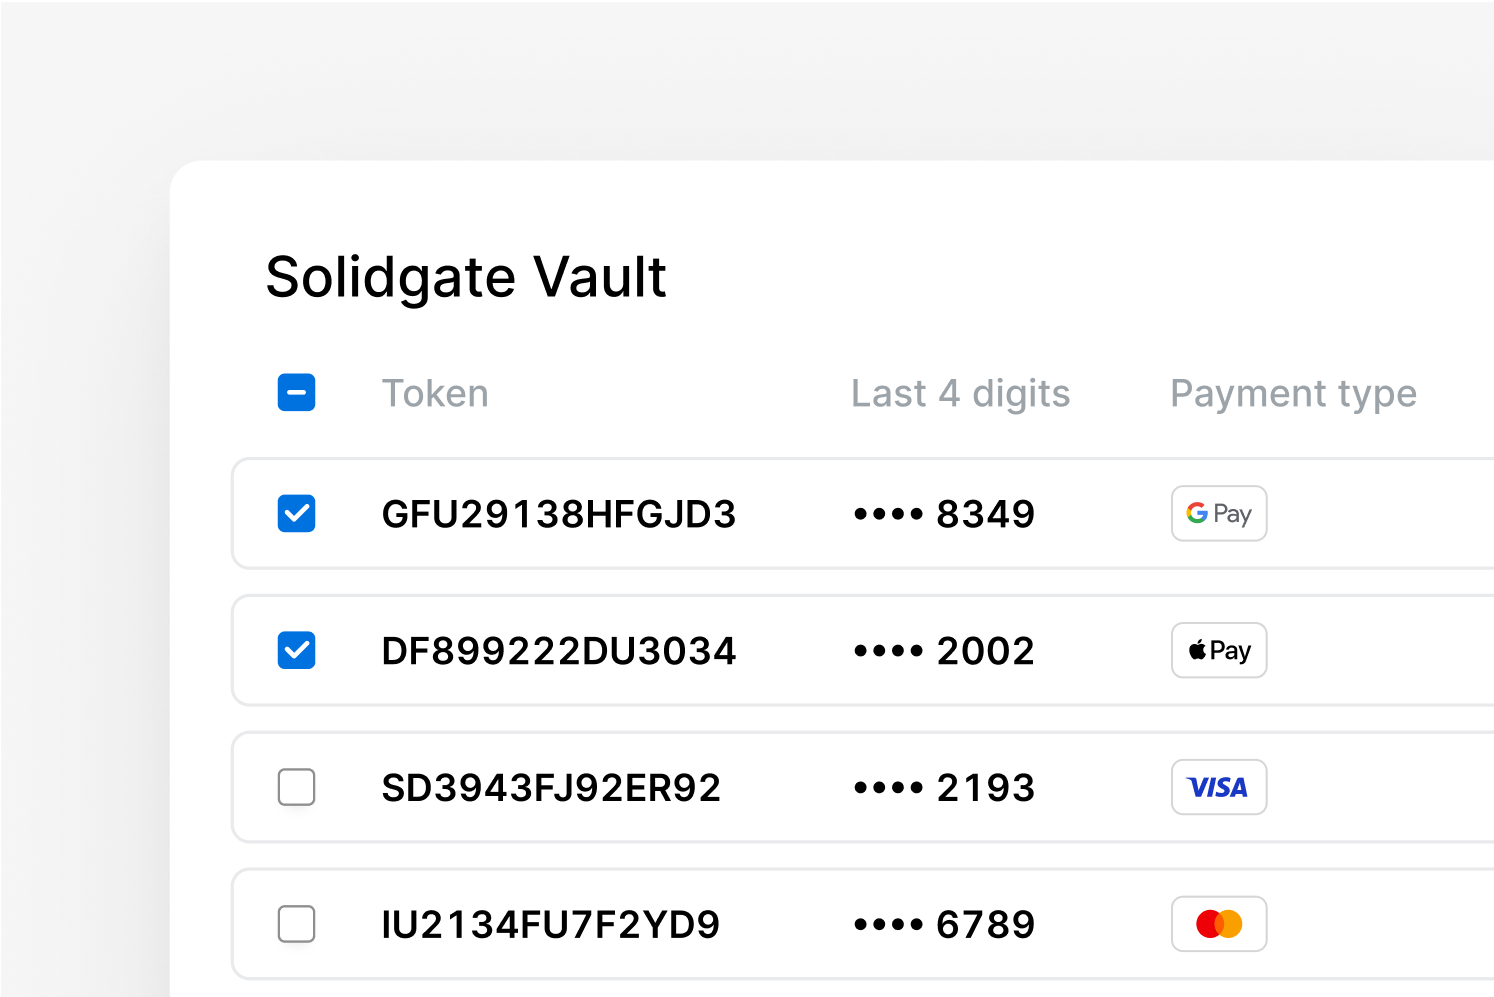Uncheck token GFU29138HFGJD3
1494x997 pixels.
tap(296, 513)
